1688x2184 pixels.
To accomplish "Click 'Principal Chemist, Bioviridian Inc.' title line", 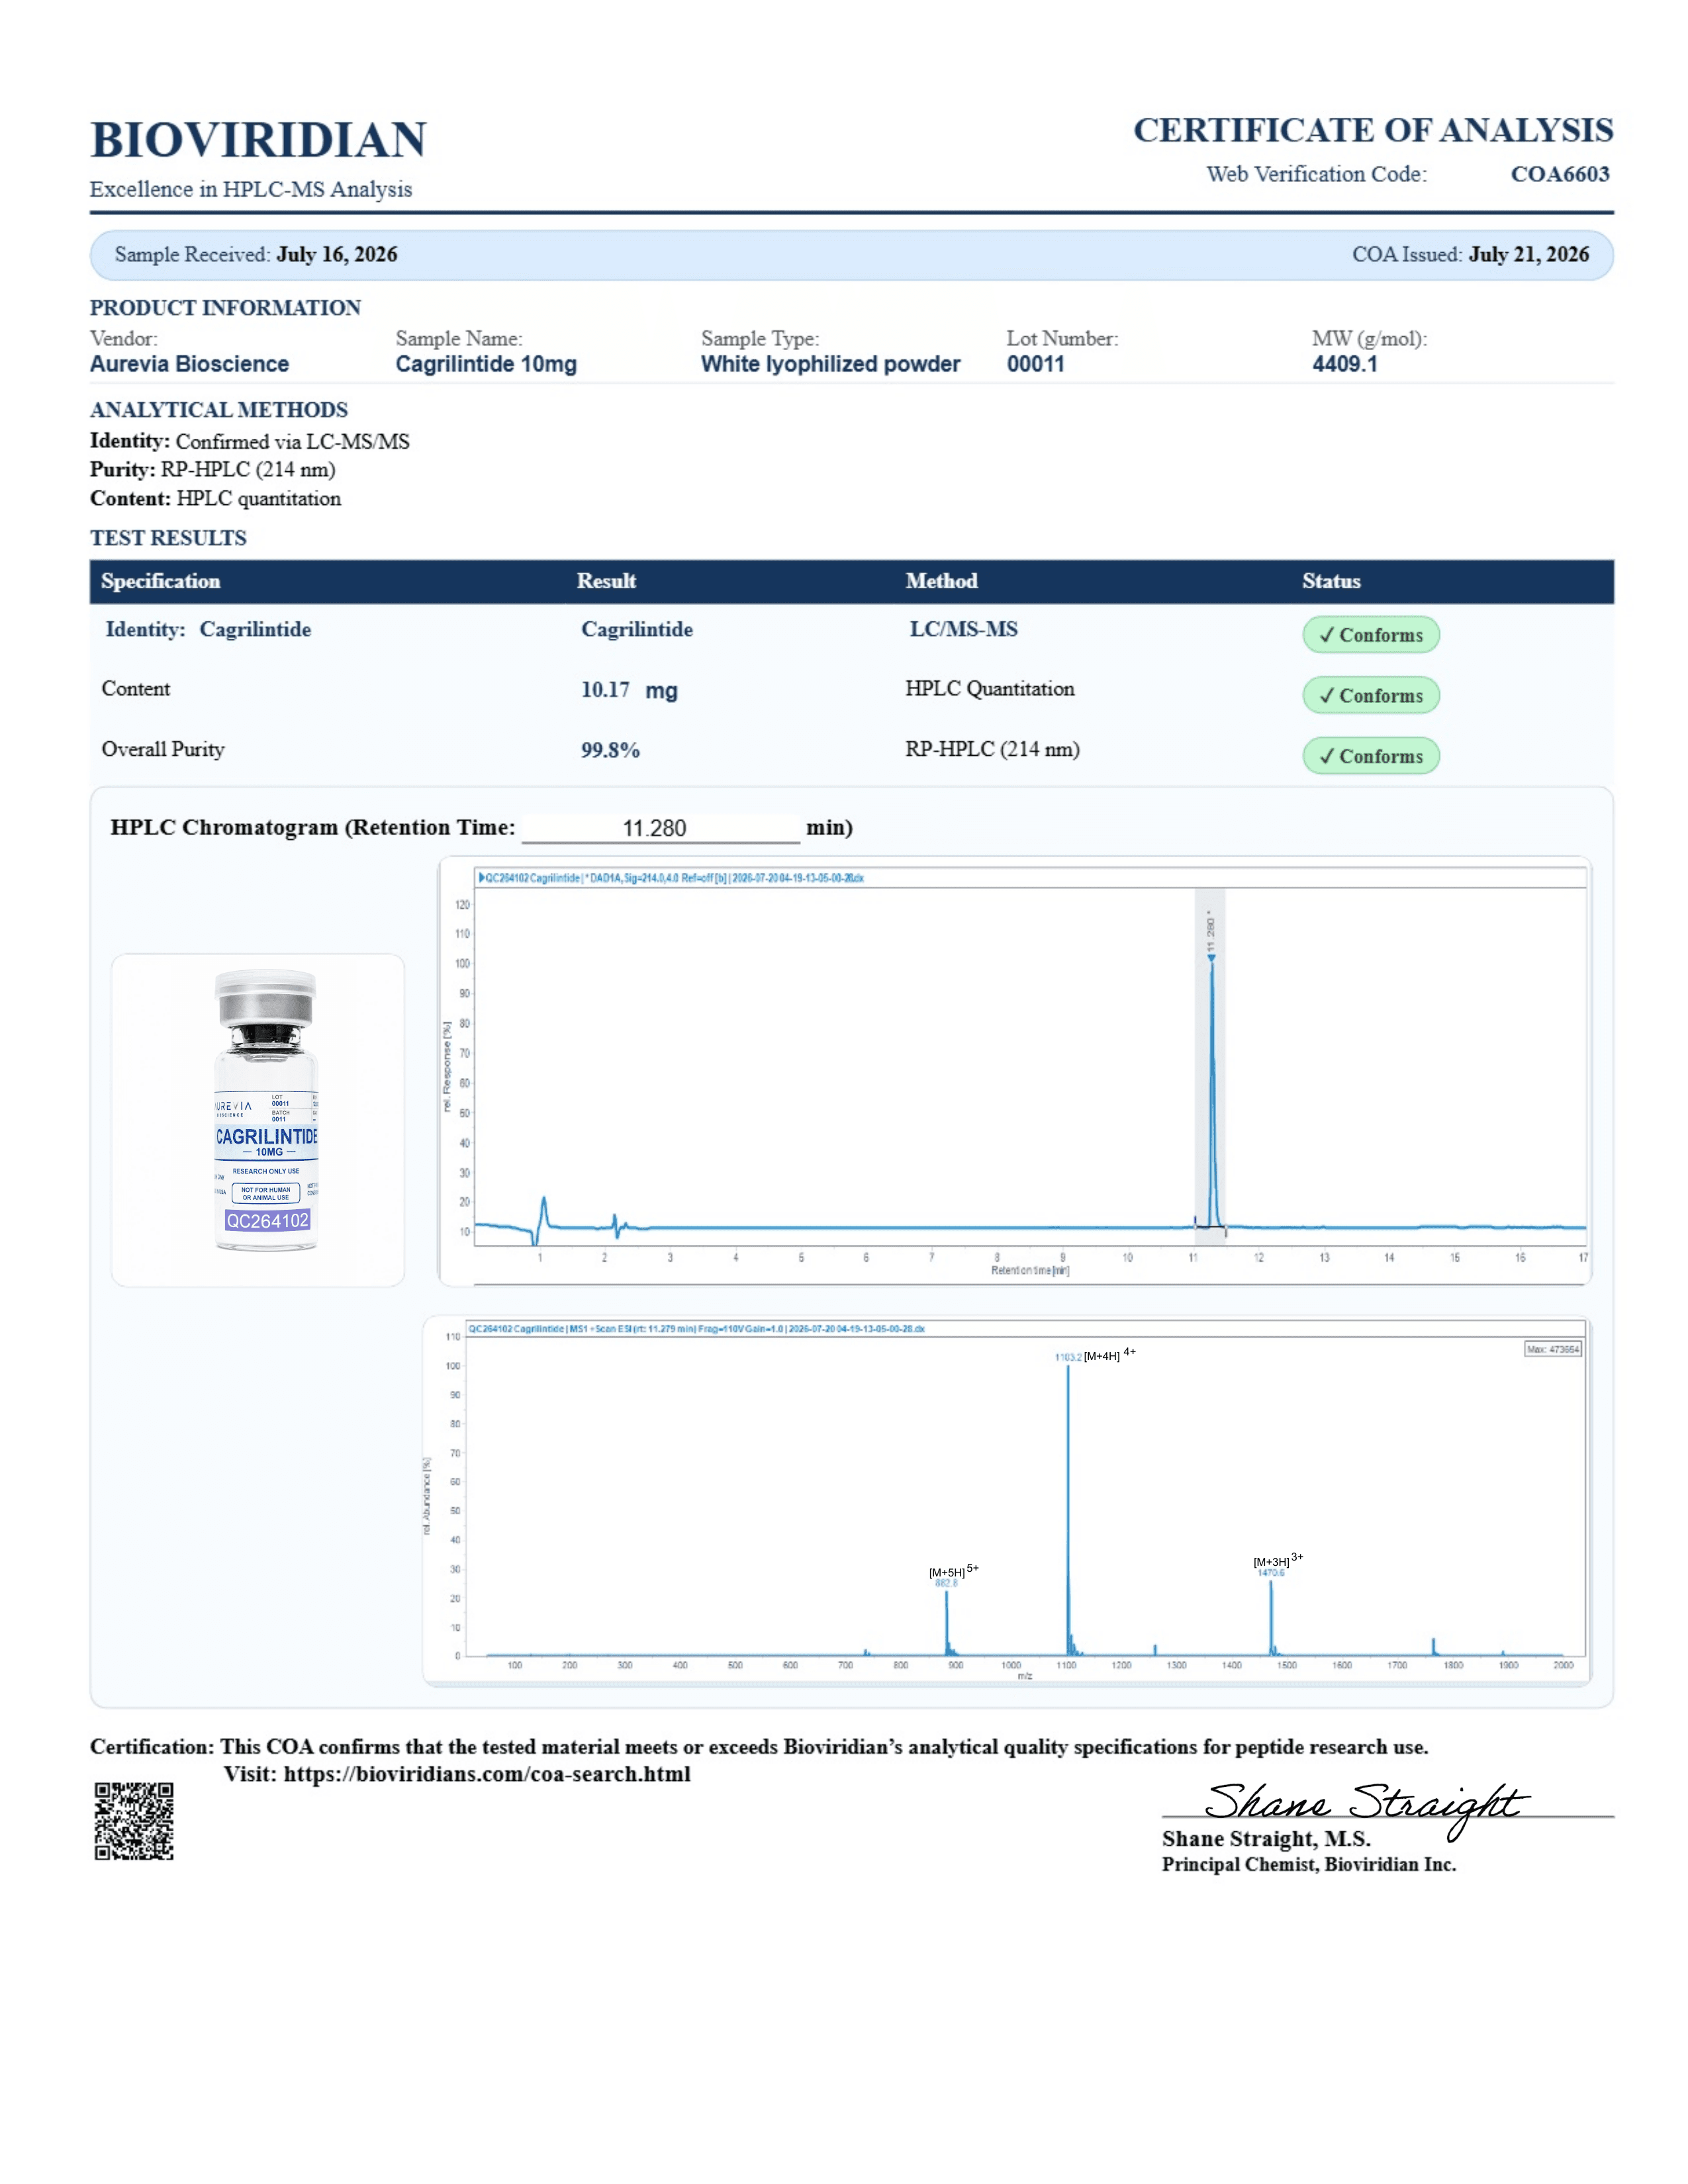I will [1309, 1864].
